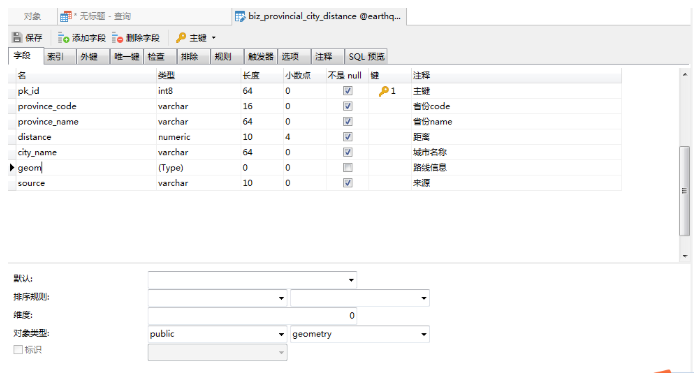The height and width of the screenshot is (379, 696).
Task: Click the Primary Key (主键) button
Action: (x=191, y=38)
